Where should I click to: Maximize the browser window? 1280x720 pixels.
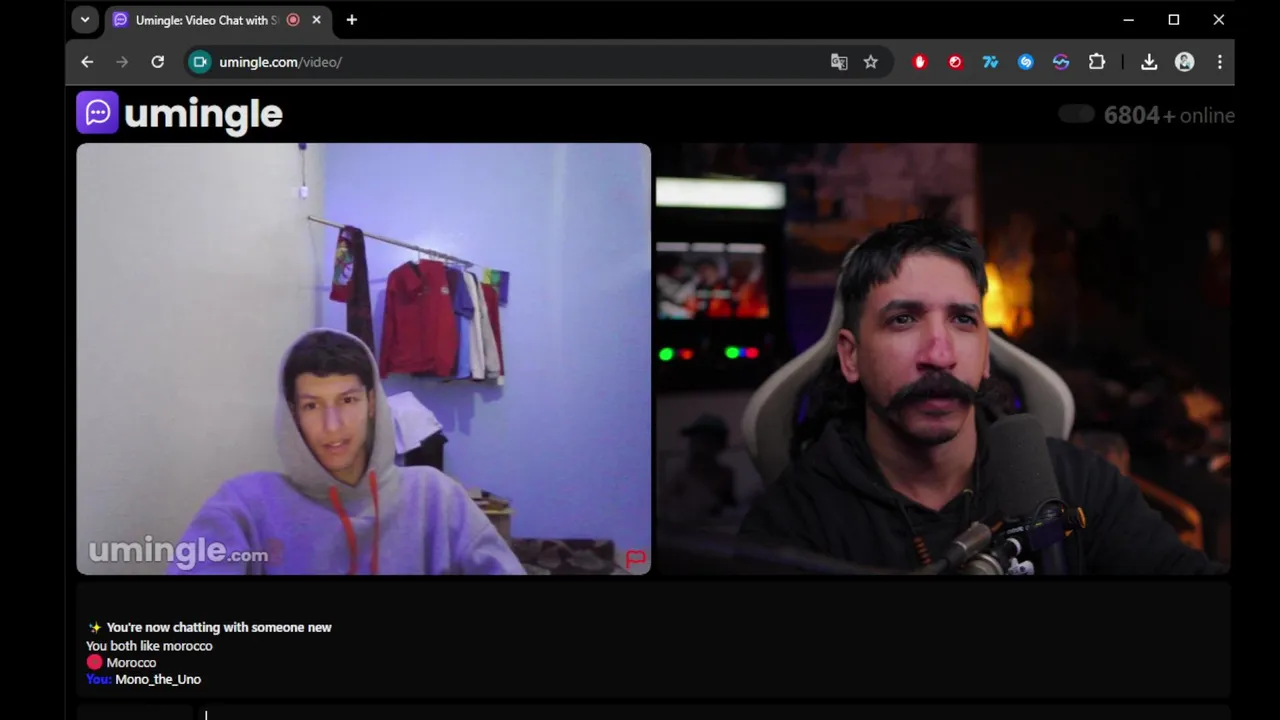(x=1174, y=20)
